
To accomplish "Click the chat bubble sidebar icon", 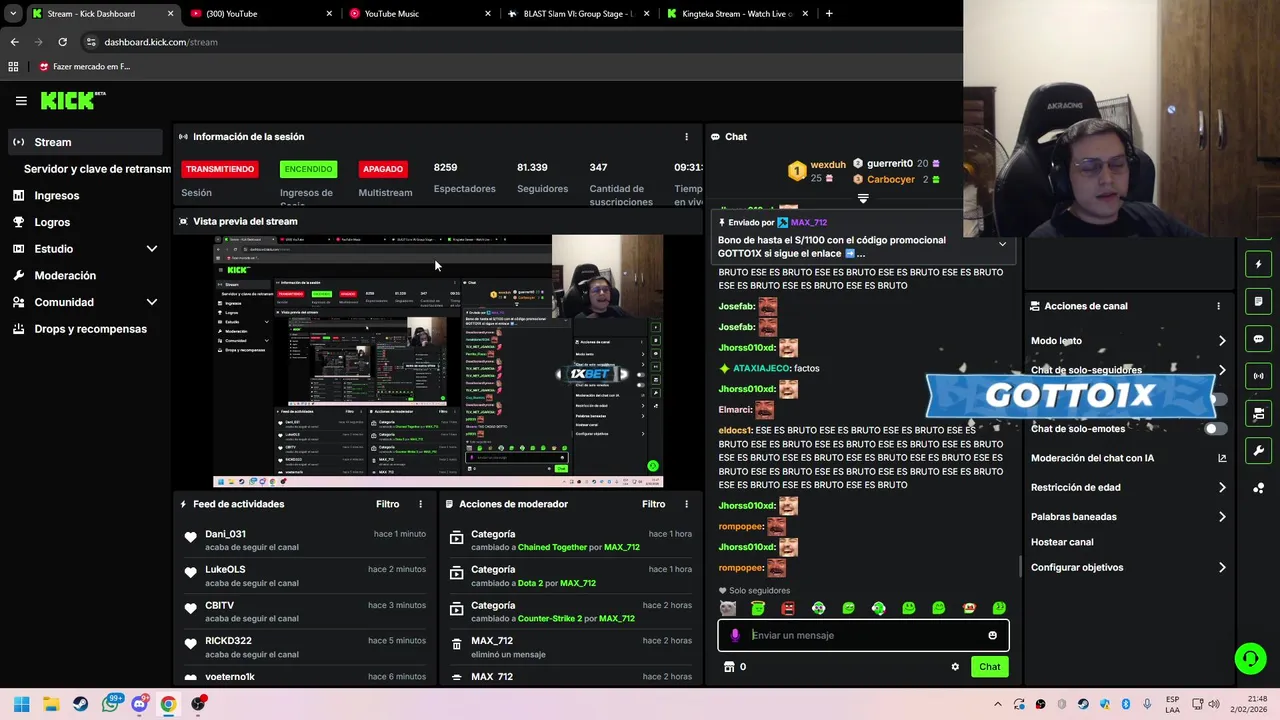I will [x=1258, y=339].
